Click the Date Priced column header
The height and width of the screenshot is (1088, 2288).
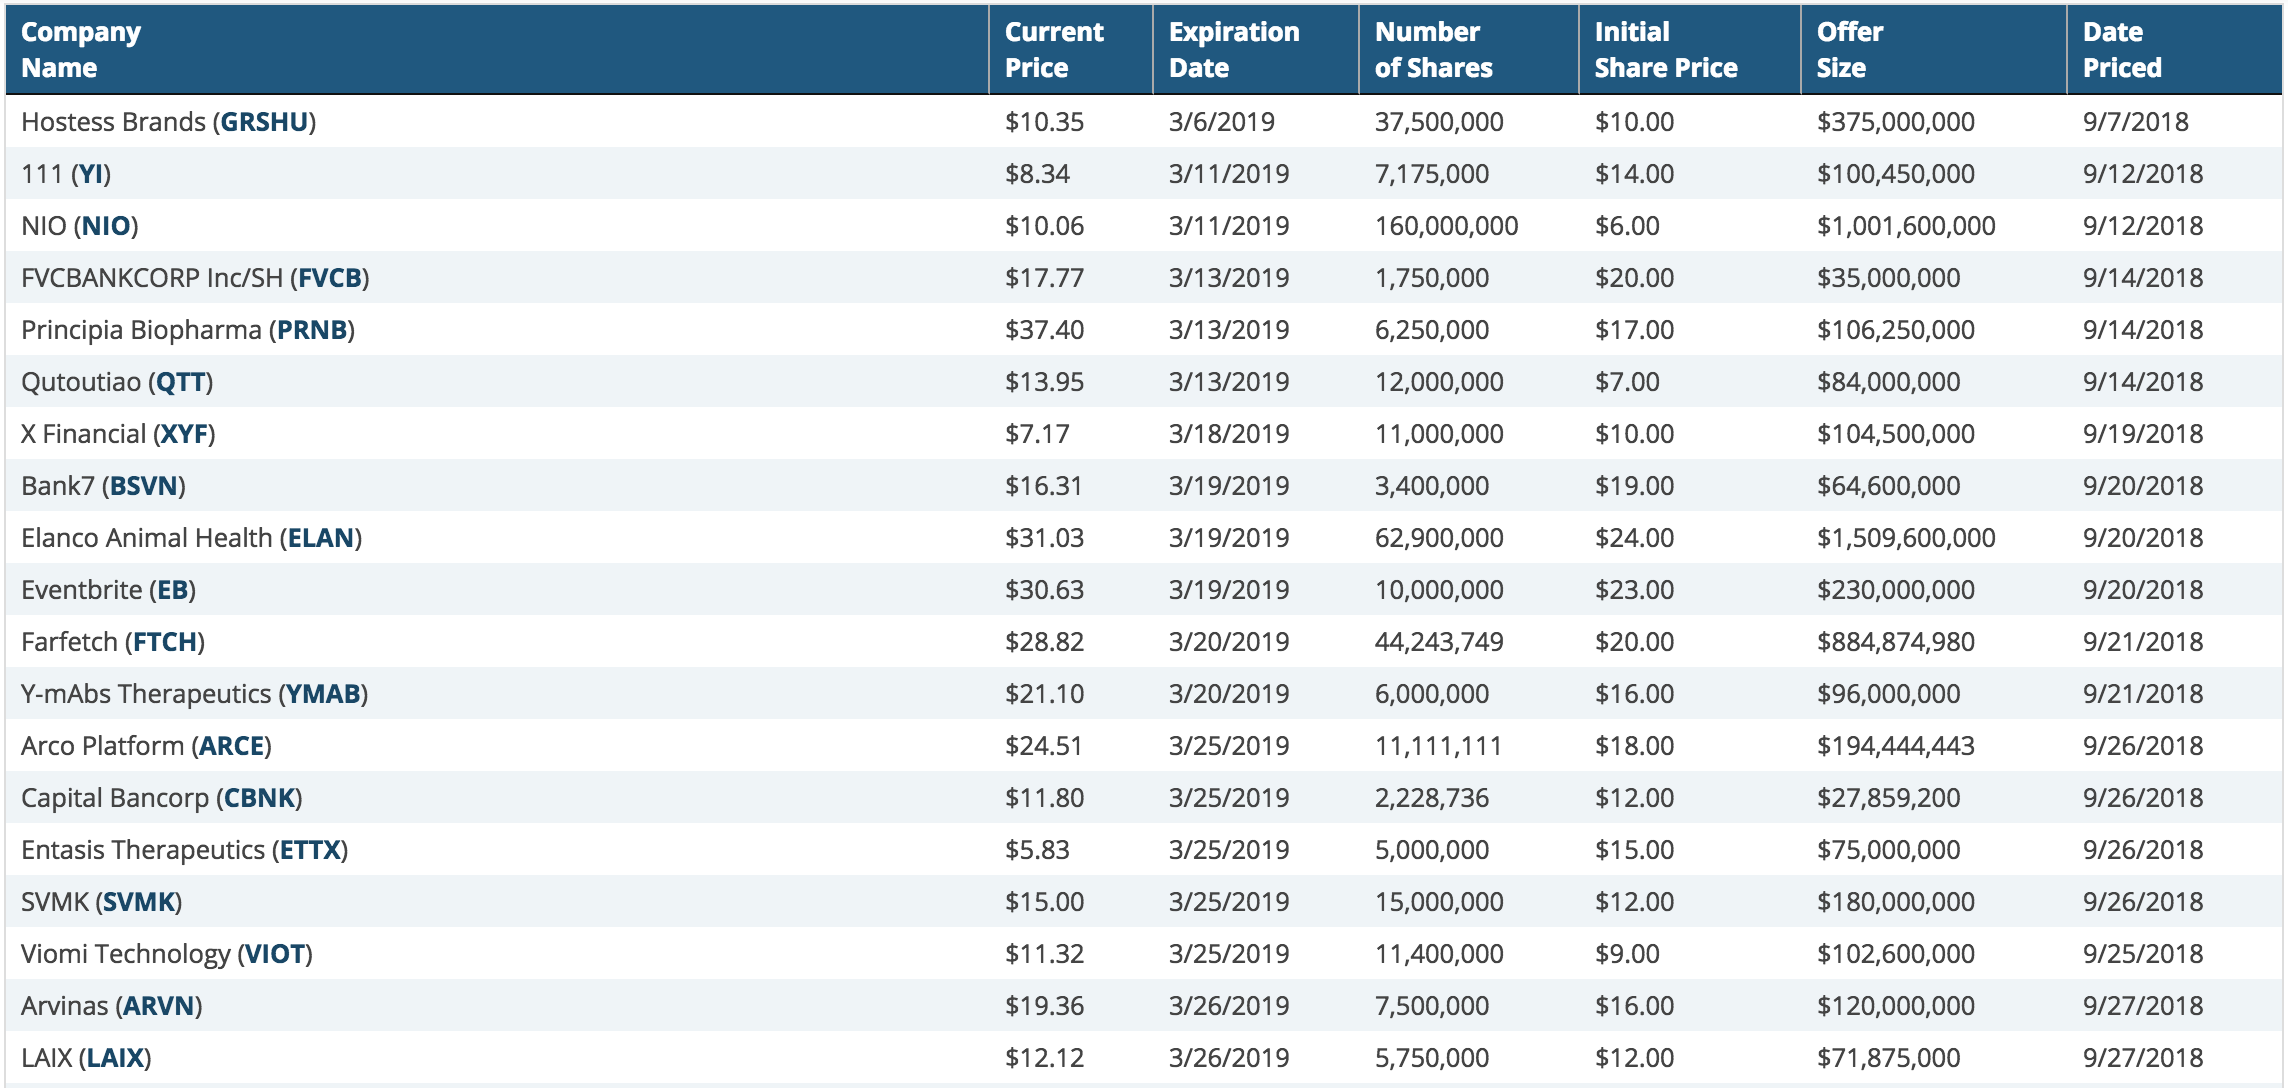click(x=2121, y=50)
